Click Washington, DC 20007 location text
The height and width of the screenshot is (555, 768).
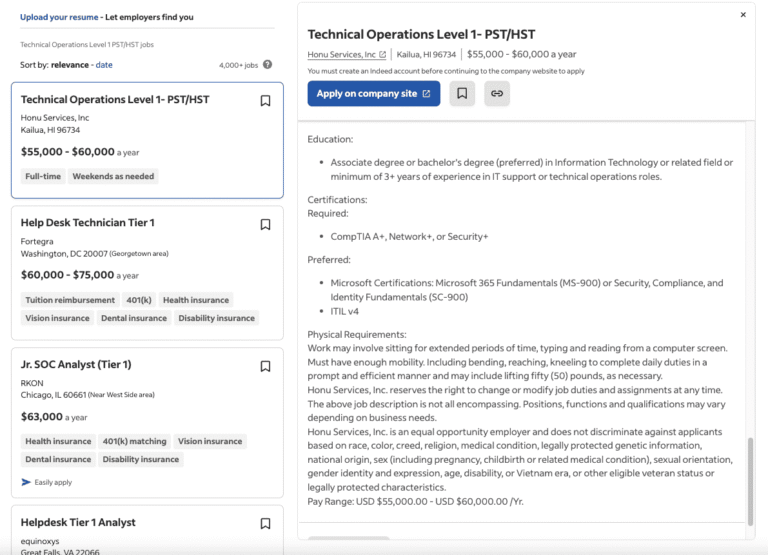(x=64, y=254)
